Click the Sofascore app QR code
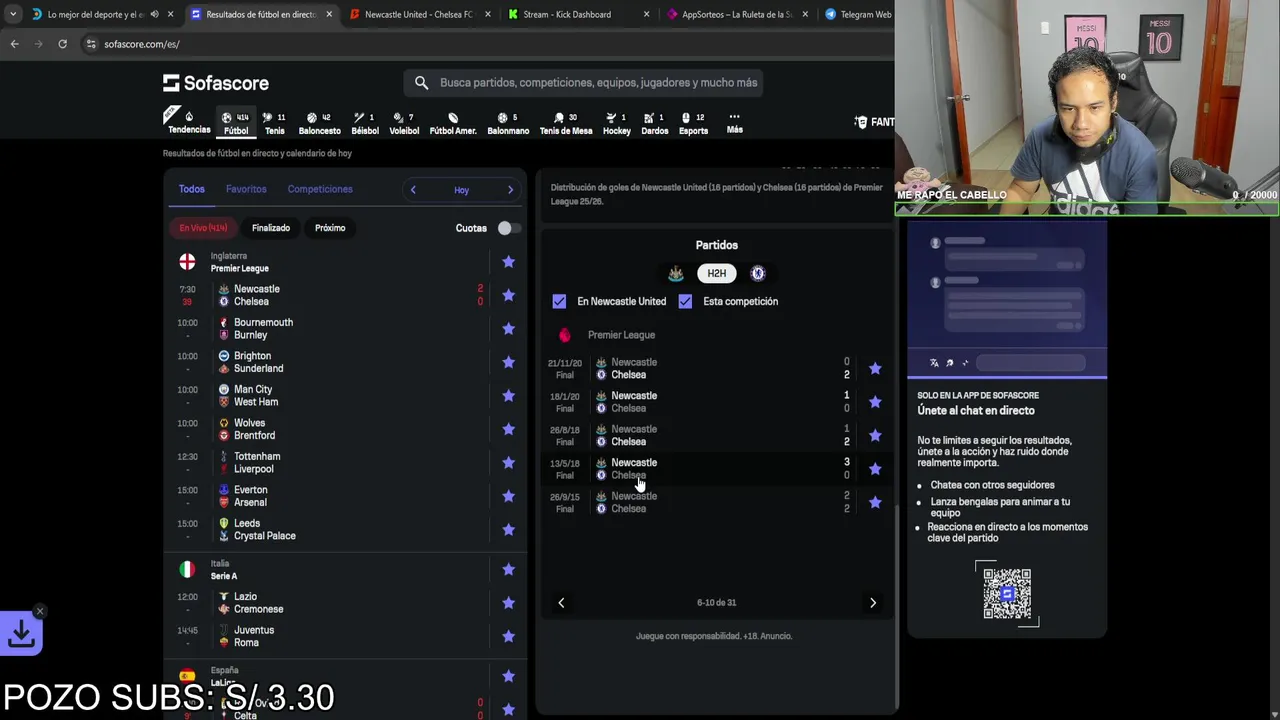 click(x=1007, y=594)
